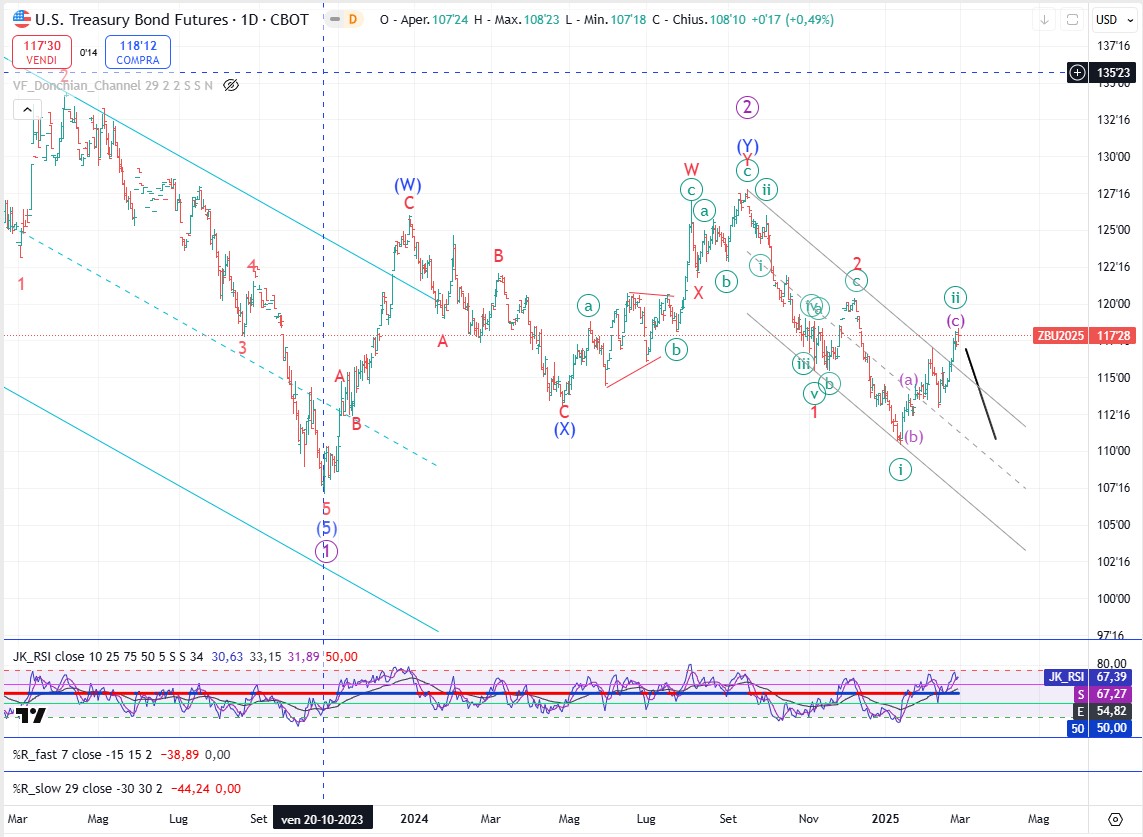Click the ven 20-10-2023 date marker

click(323, 819)
